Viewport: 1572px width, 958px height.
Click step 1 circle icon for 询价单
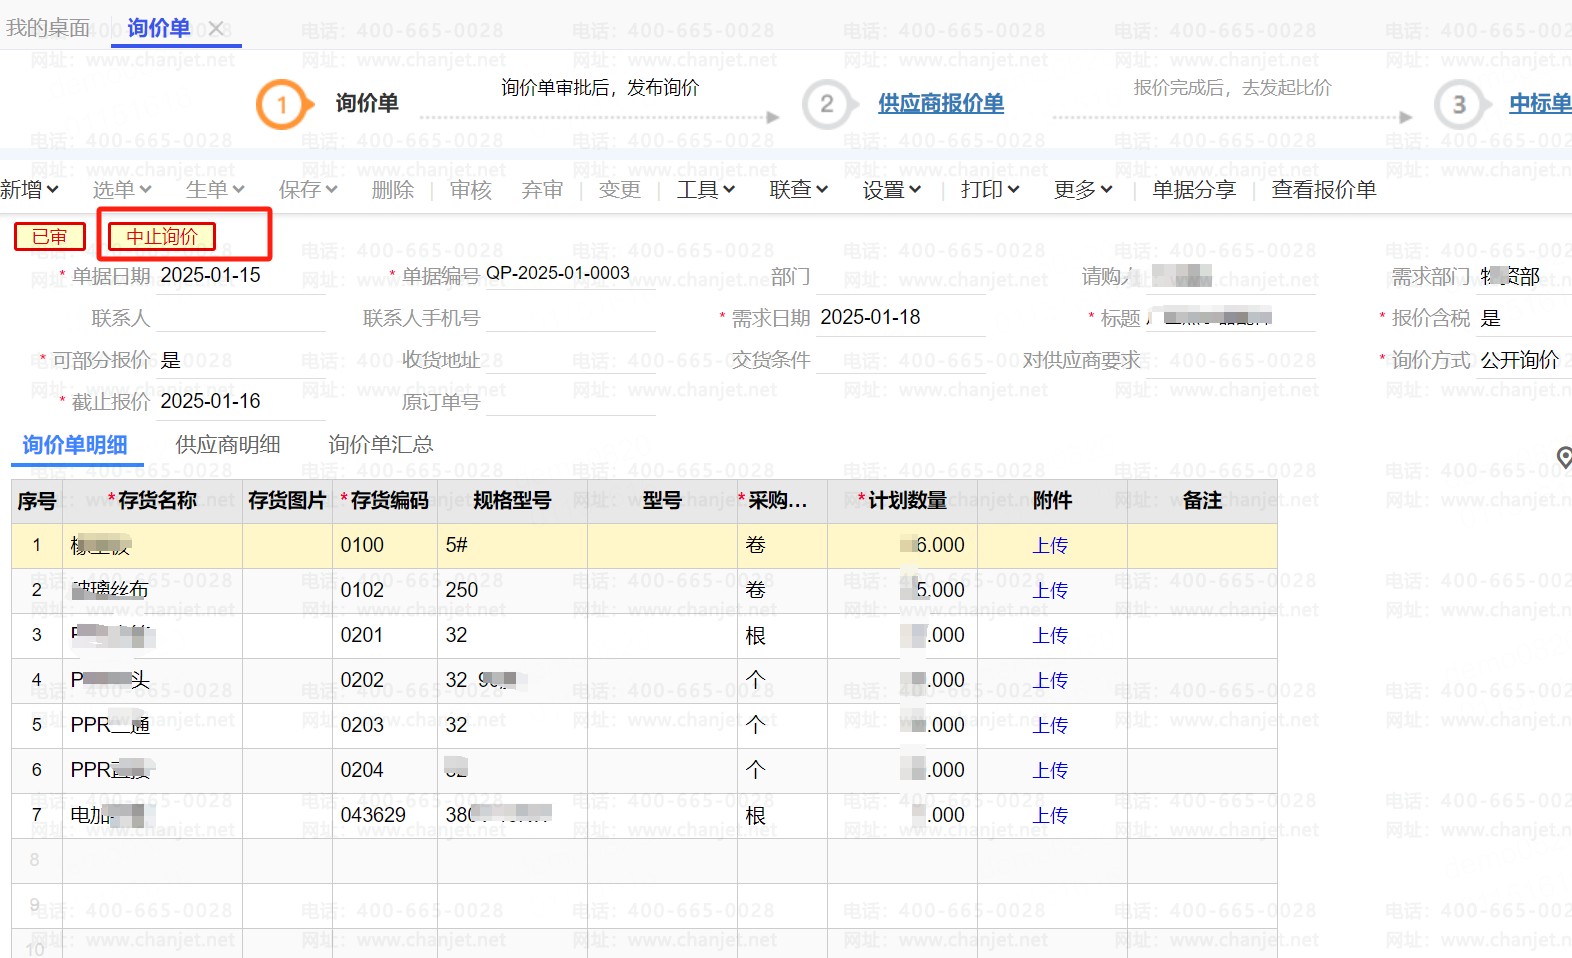(x=281, y=104)
